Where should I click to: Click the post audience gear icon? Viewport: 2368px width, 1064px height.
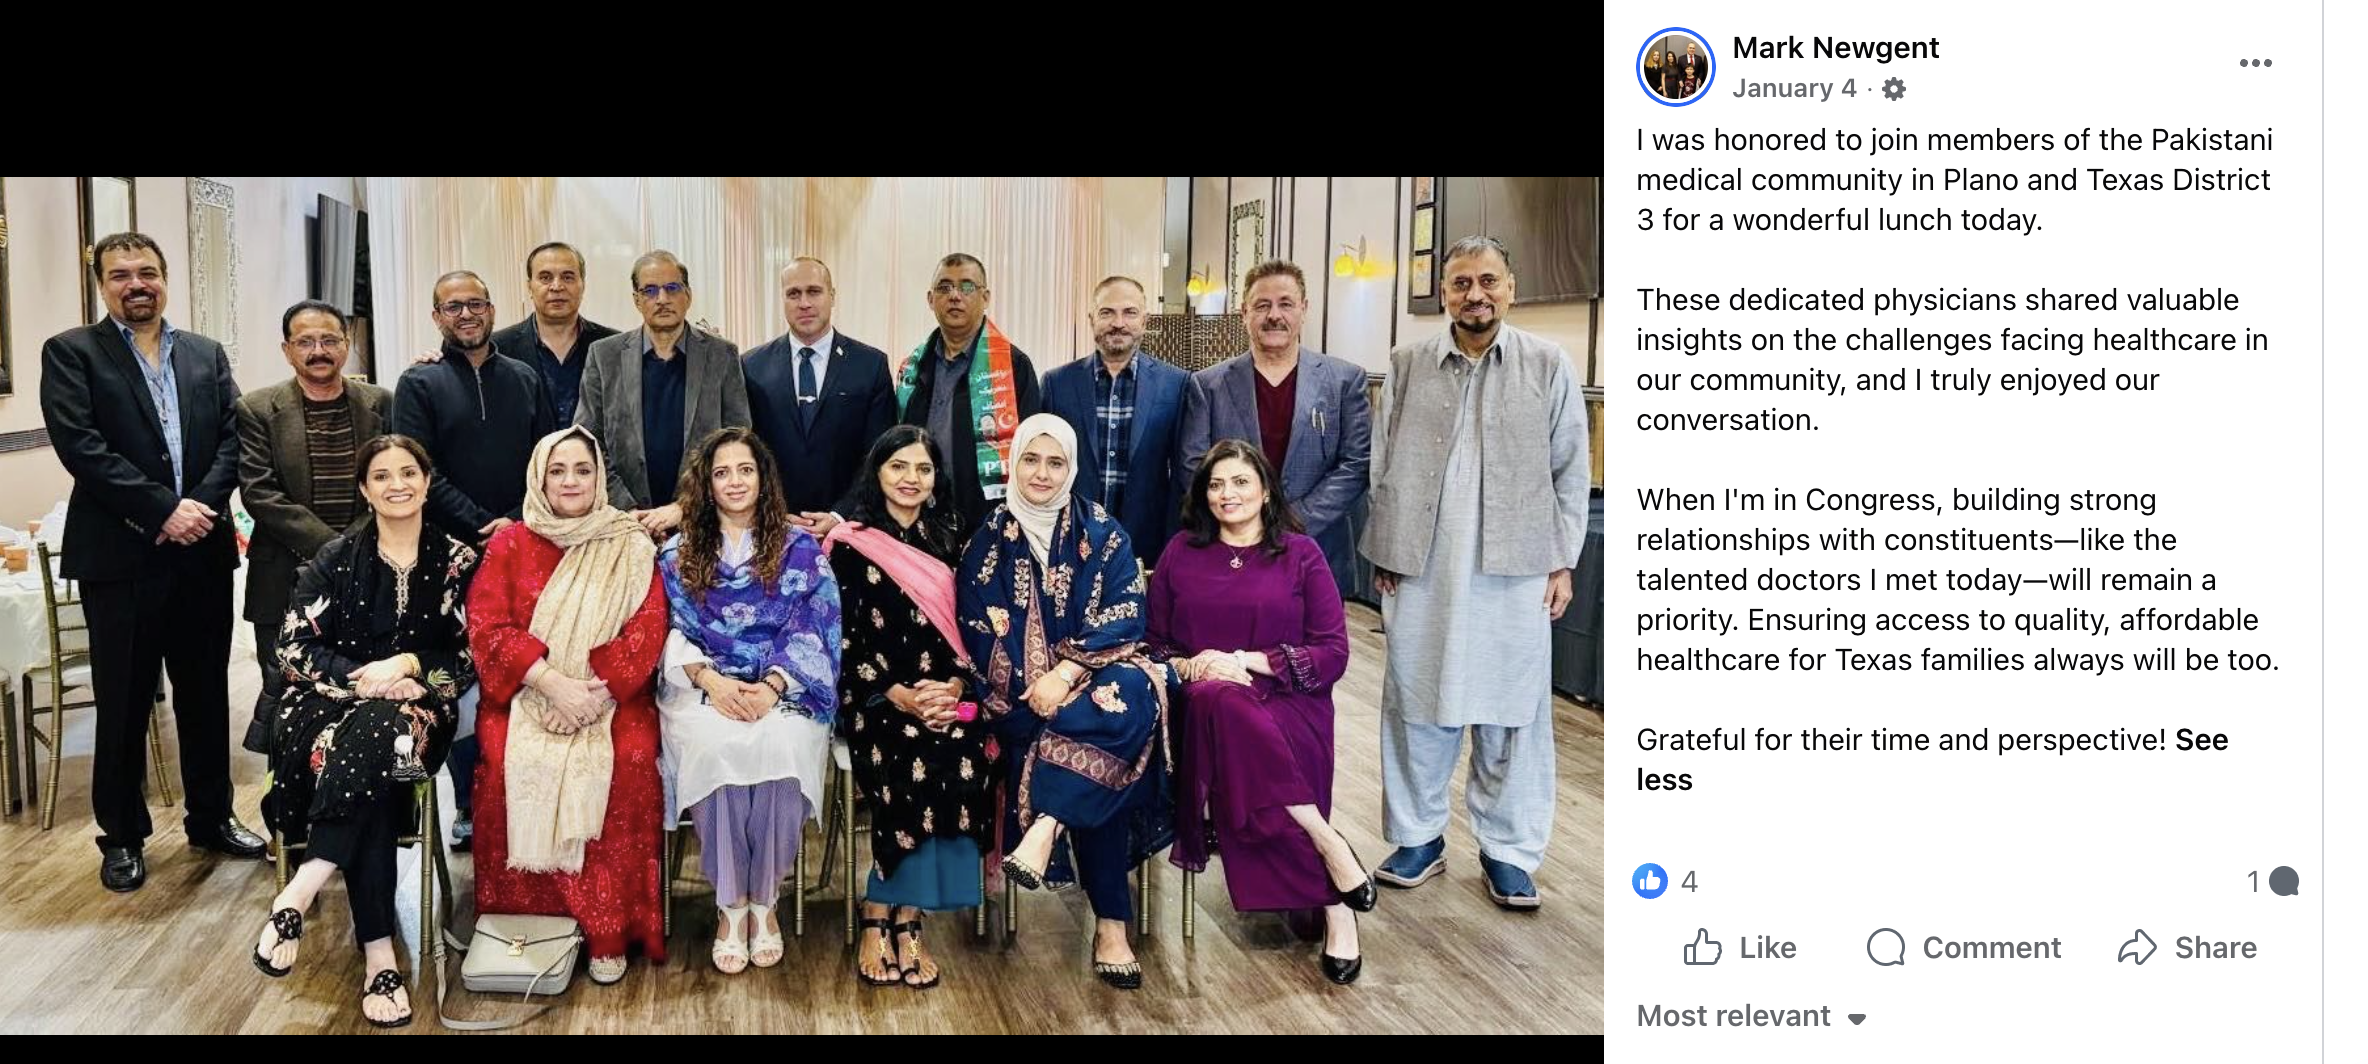[1893, 89]
